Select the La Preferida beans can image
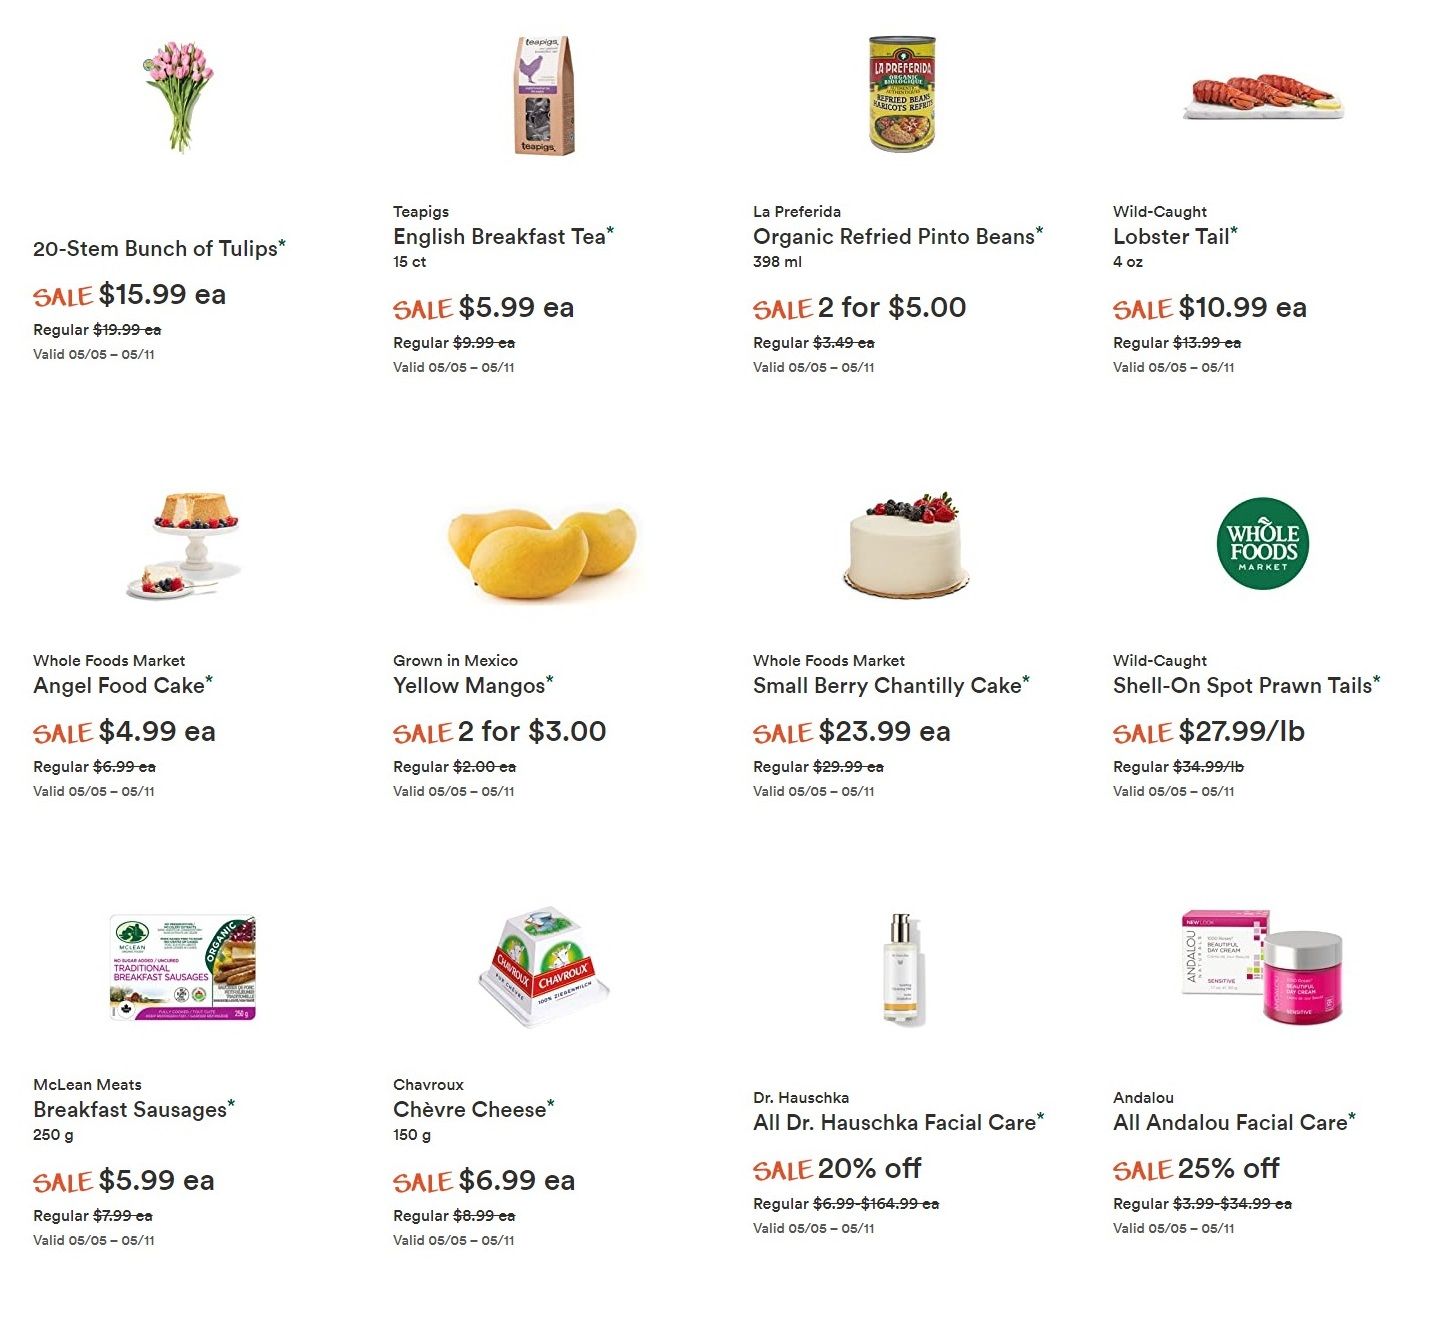The height and width of the screenshot is (1326, 1446). 902,95
